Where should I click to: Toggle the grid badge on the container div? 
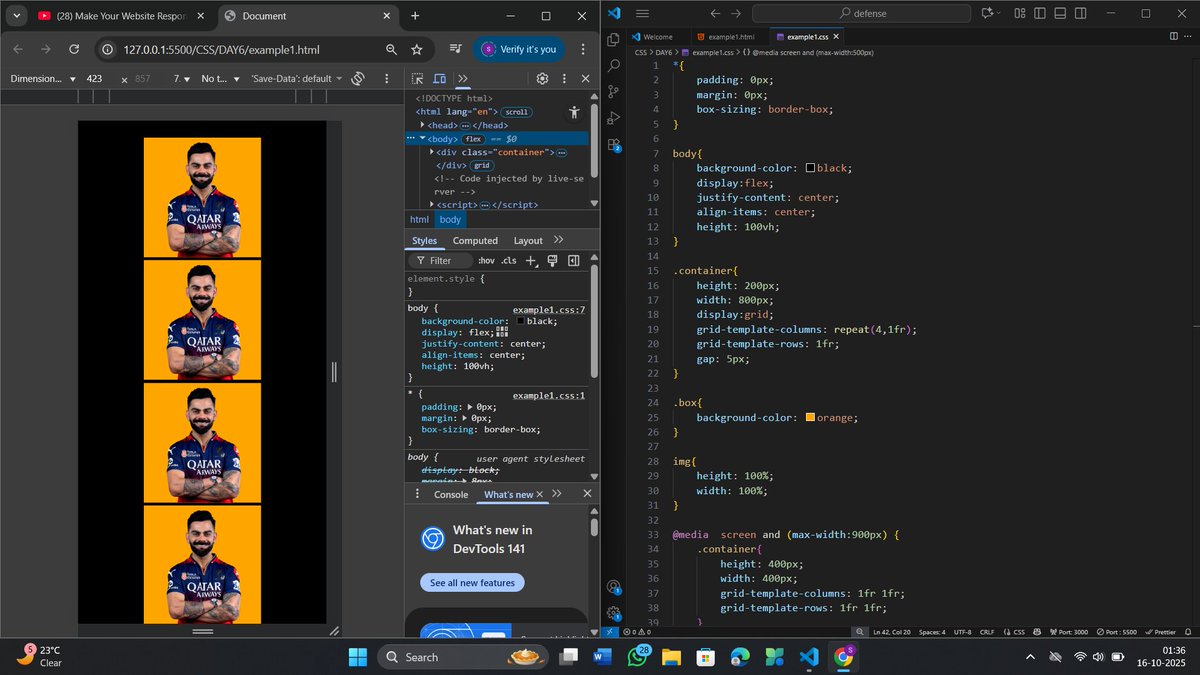[482, 165]
